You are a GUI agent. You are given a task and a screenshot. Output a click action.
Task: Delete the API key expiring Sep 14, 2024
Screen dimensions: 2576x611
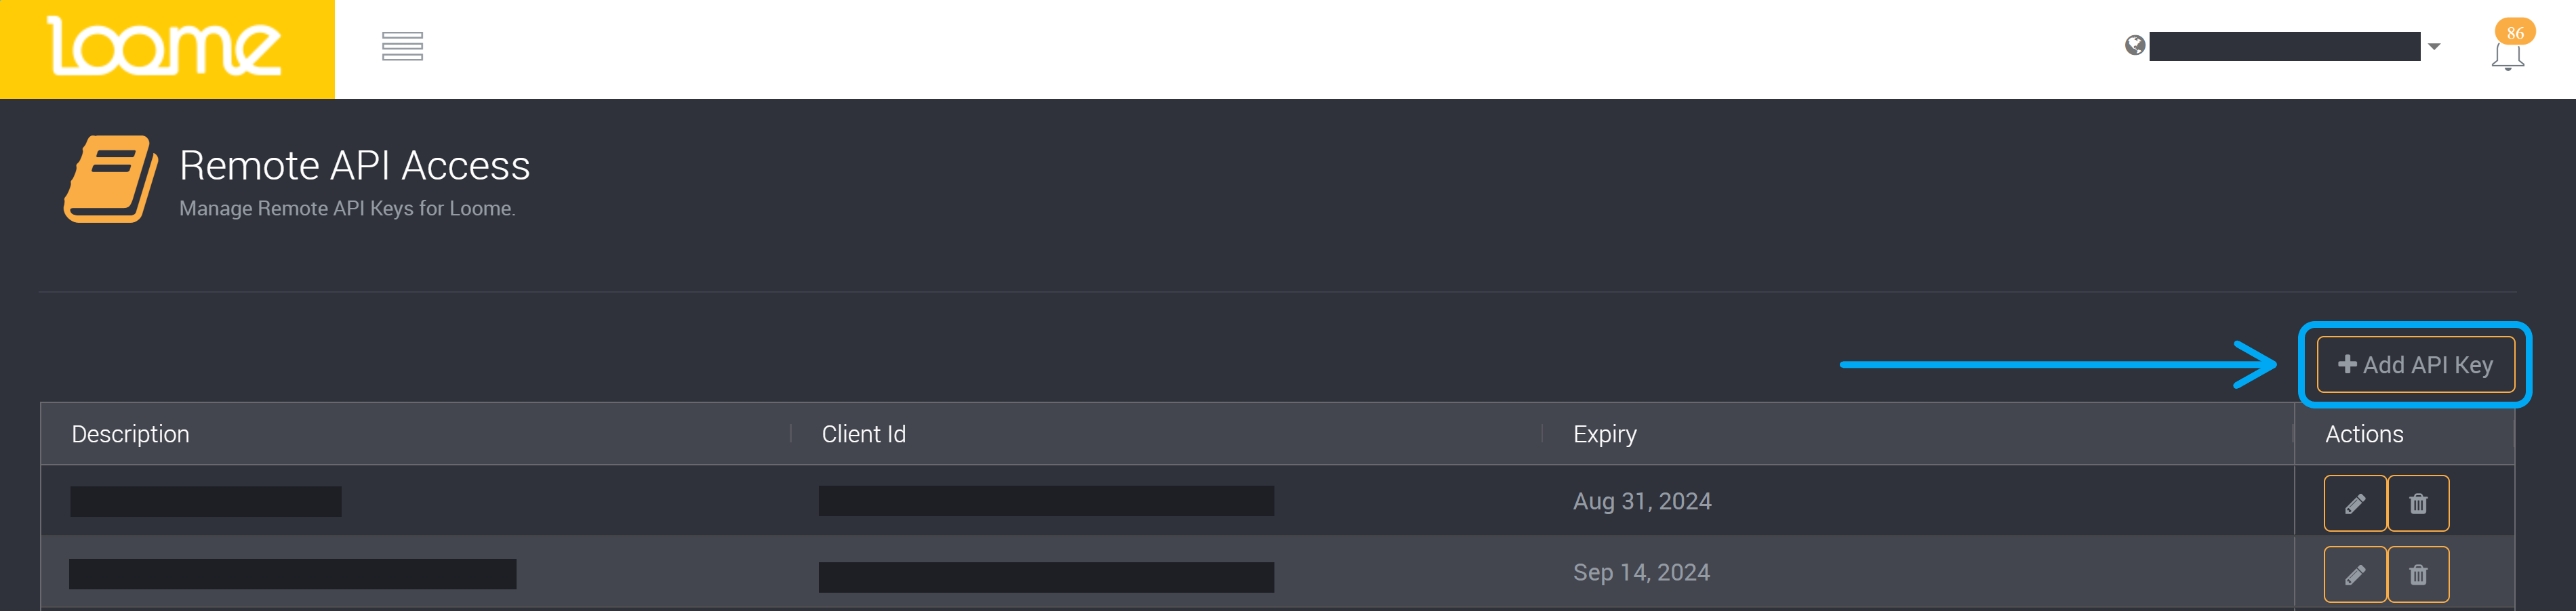pyautogui.click(x=2417, y=574)
